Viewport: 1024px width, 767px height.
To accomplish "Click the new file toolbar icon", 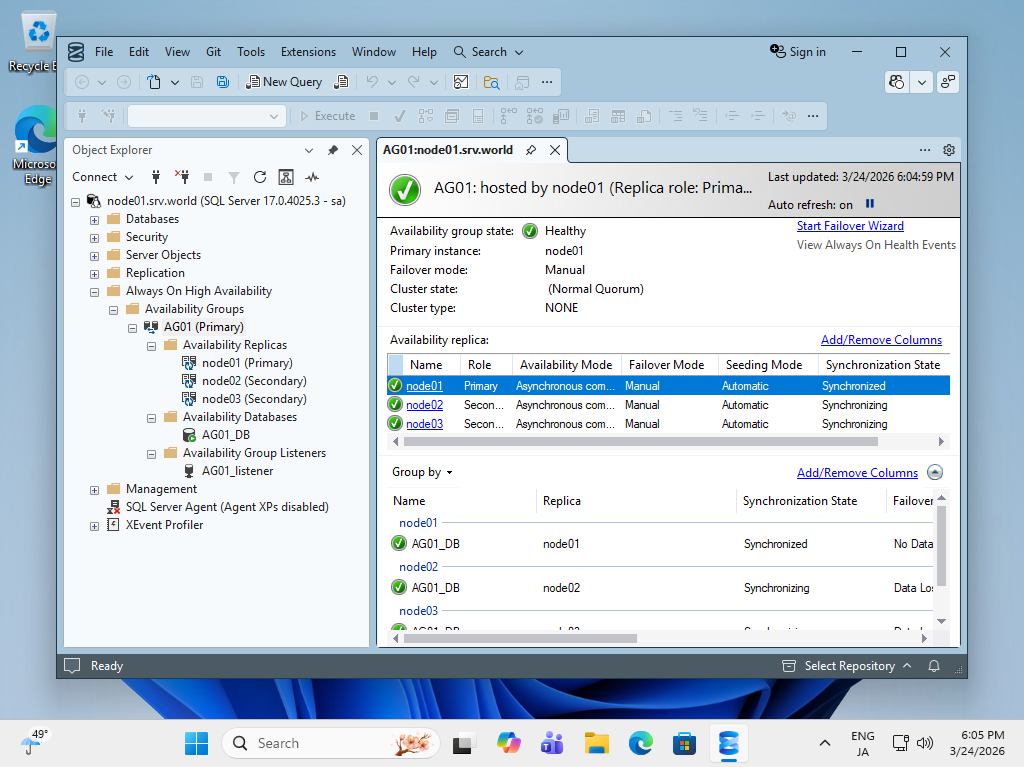I will pyautogui.click(x=153, y=82).
